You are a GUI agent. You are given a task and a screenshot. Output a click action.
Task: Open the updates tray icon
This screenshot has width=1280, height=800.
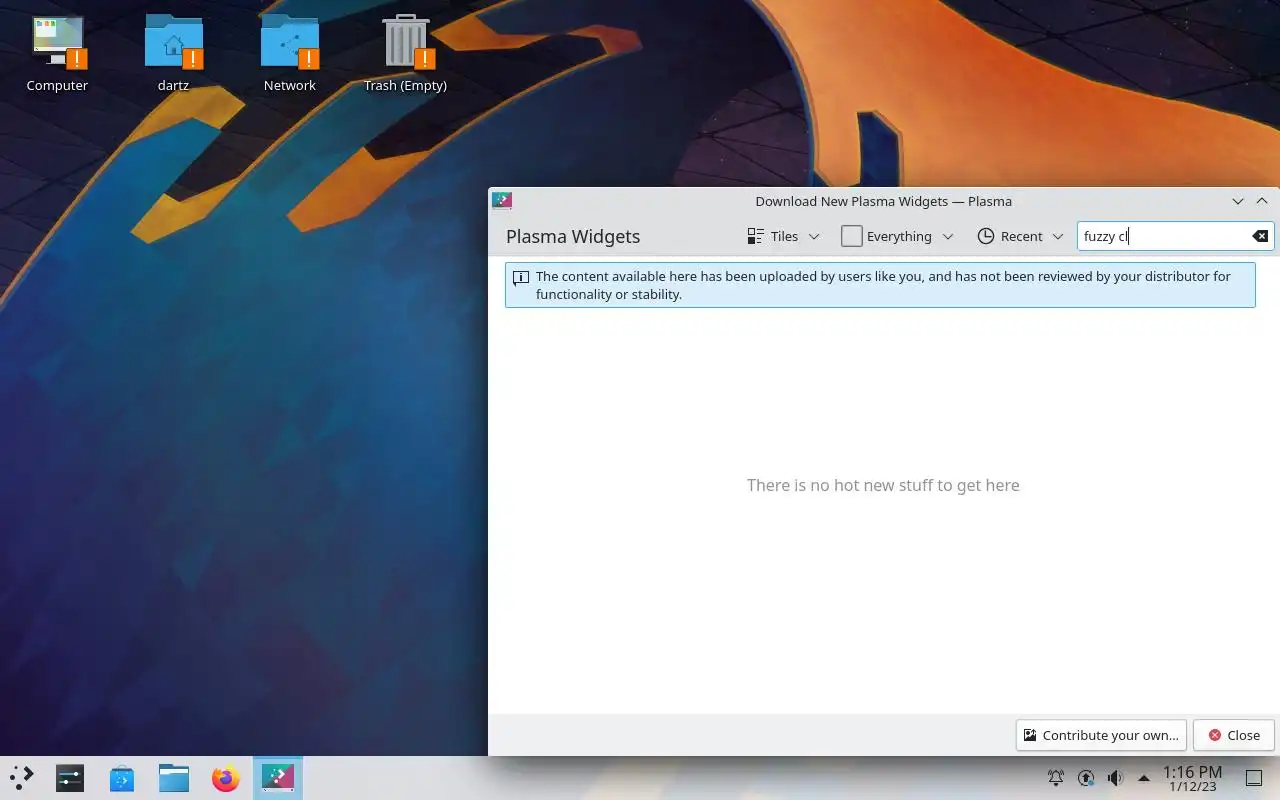click(x=1086, y=777)
